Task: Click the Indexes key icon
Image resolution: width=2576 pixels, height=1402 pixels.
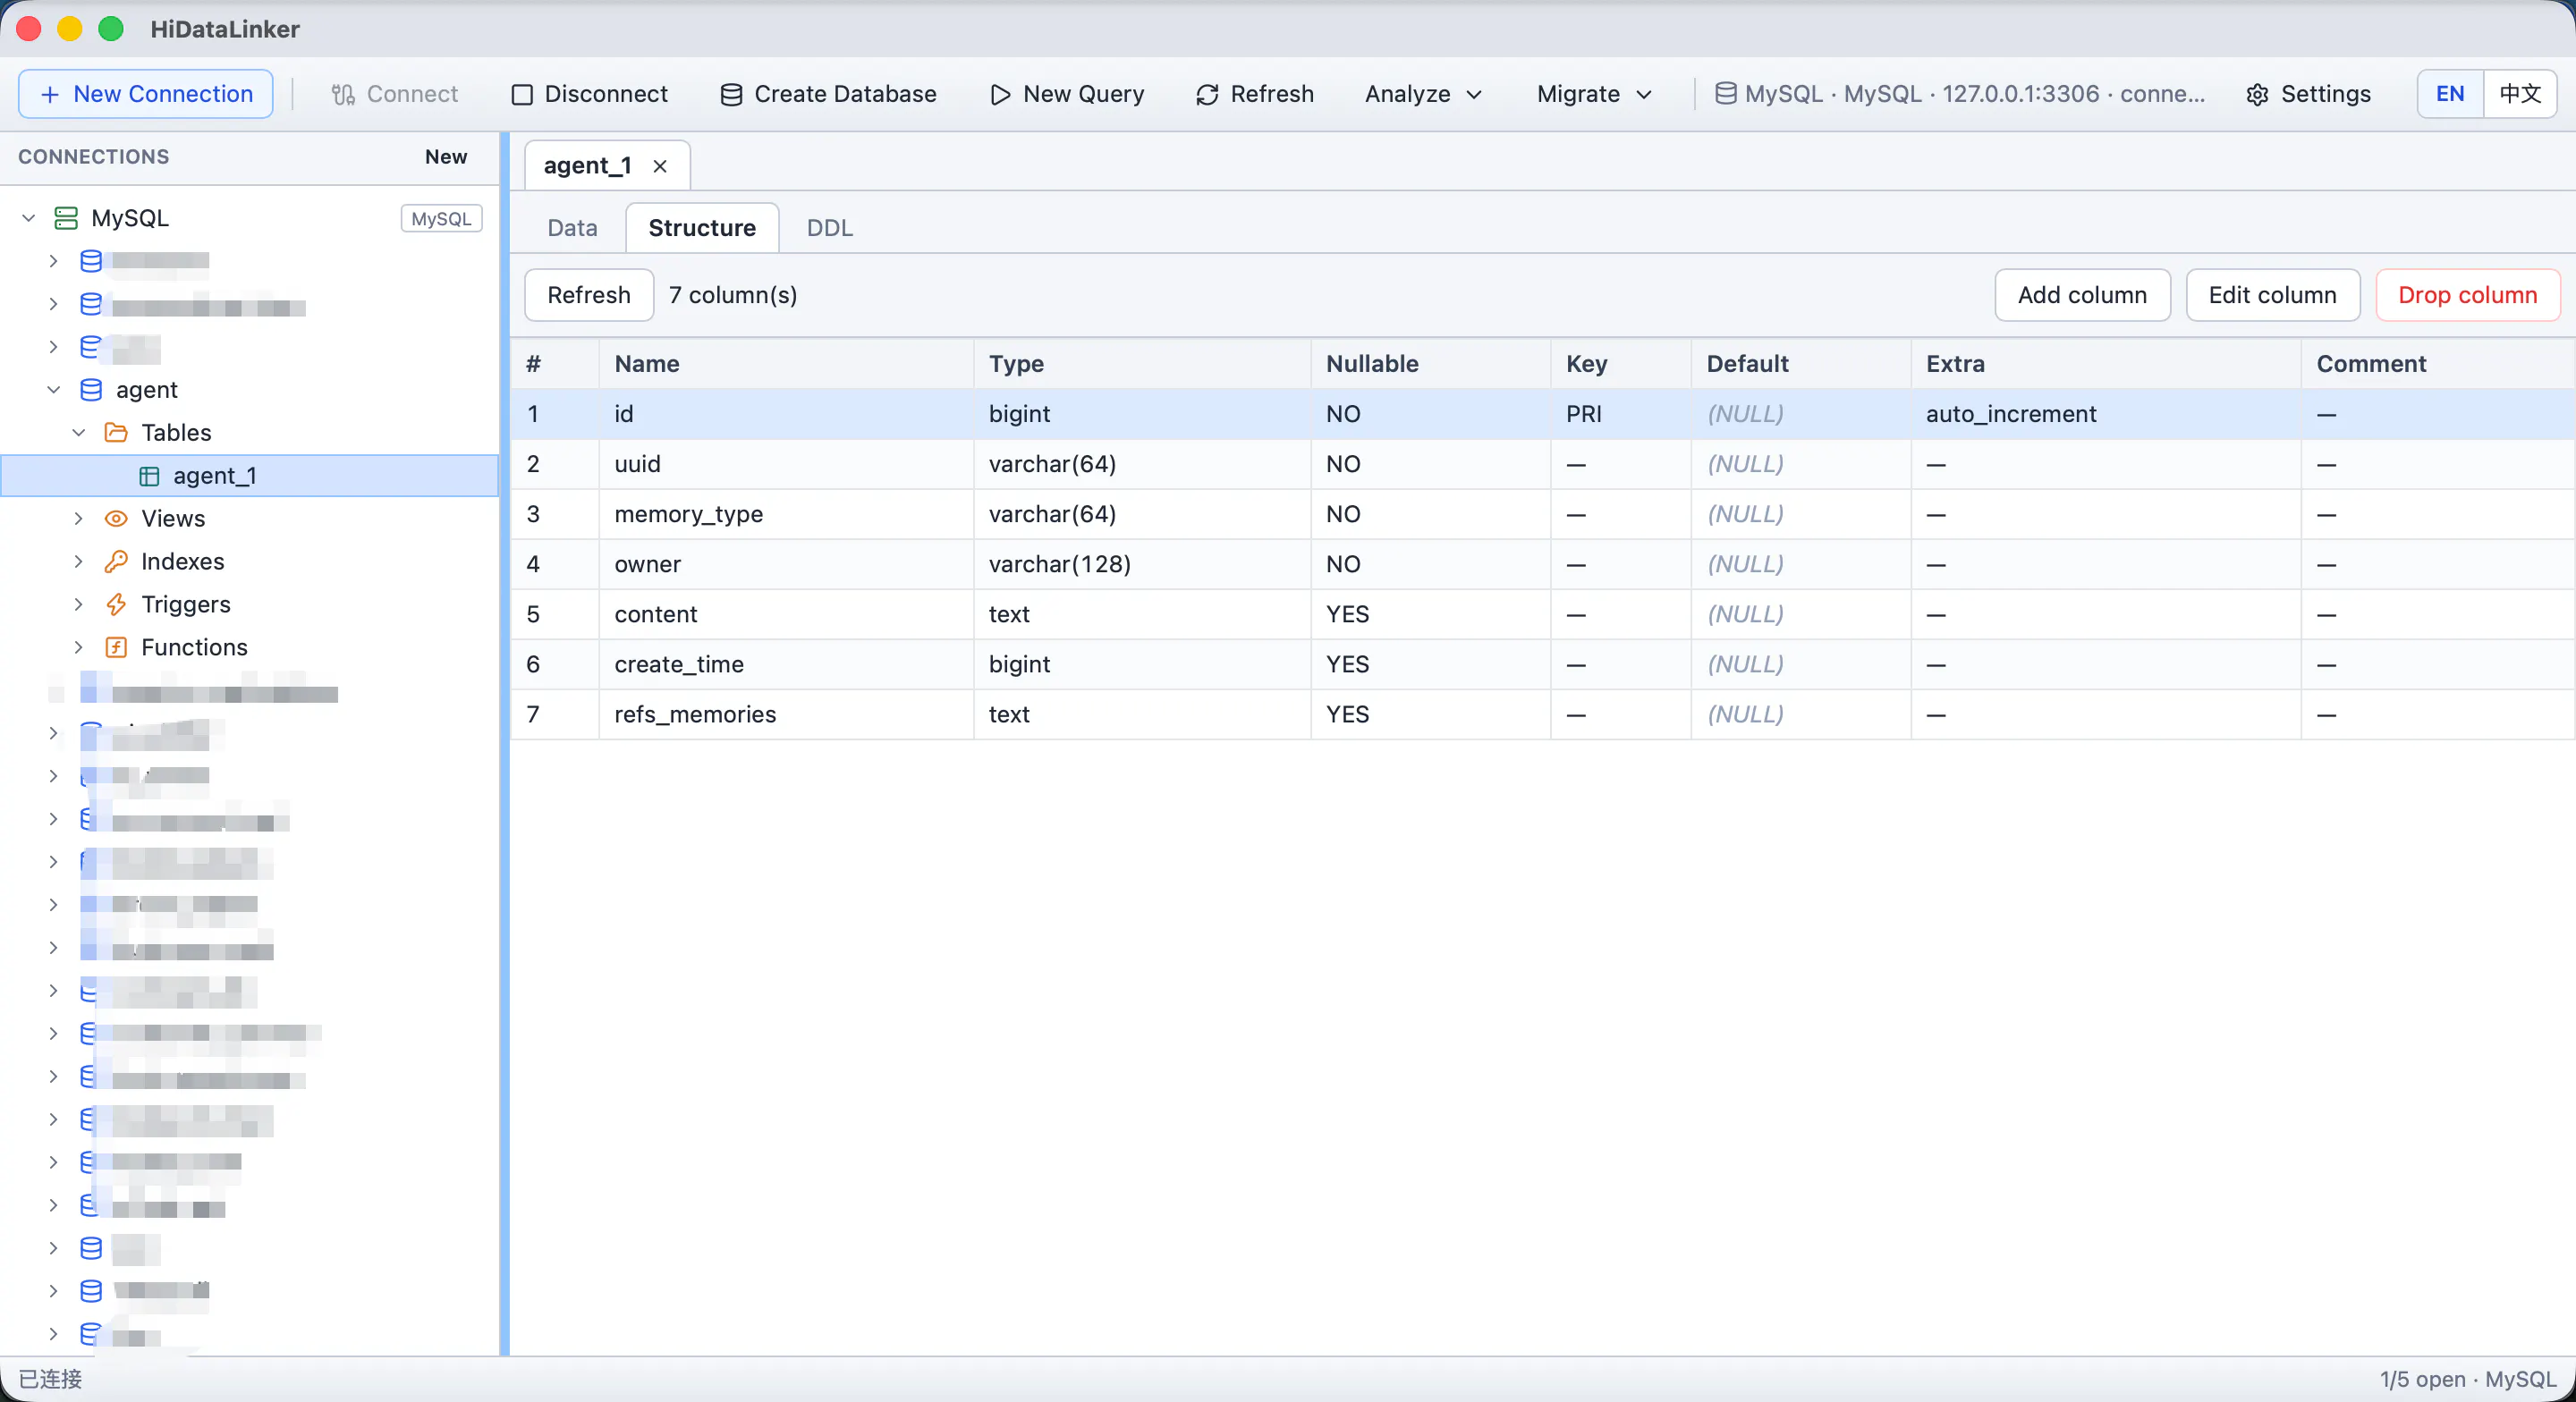Action: [x=116, y=562]
